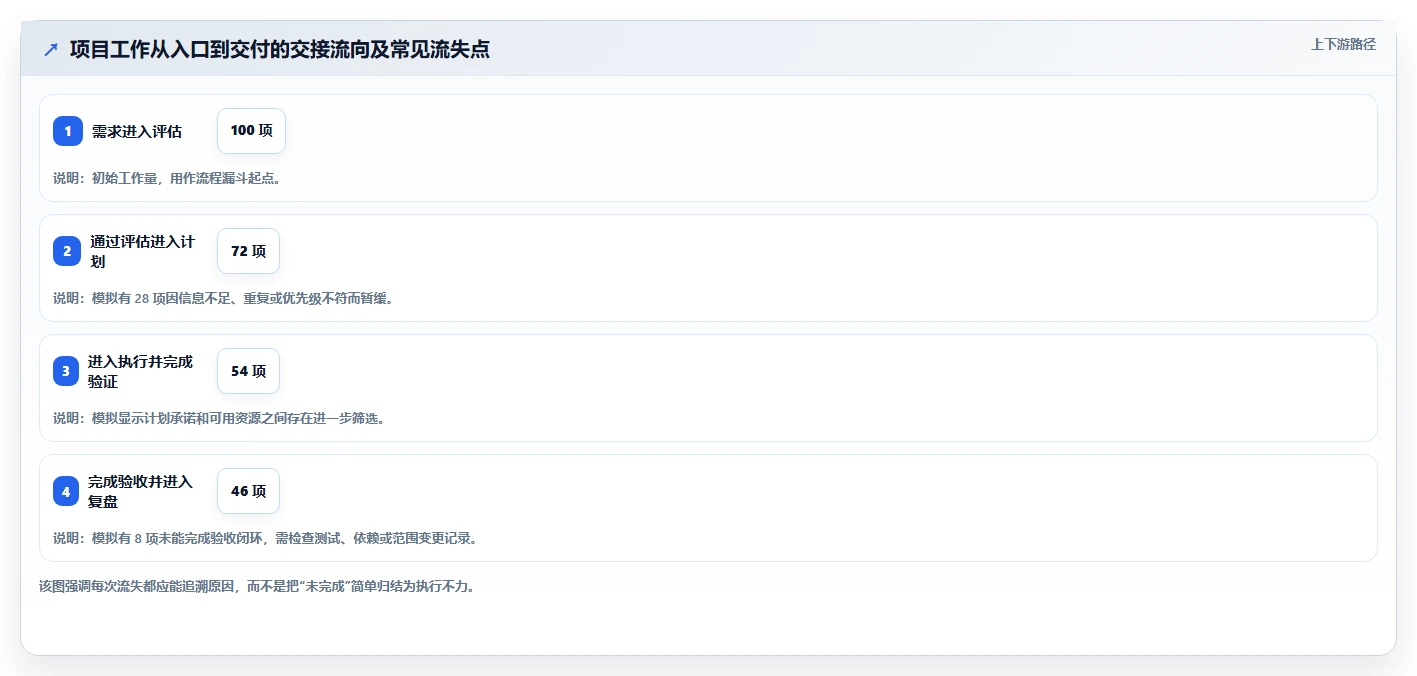Viewport: 1417px width, 676px height.
Task: Click the footer text 该图强调每次流失都应能追溯原因
Action: [x=257, y=586]
